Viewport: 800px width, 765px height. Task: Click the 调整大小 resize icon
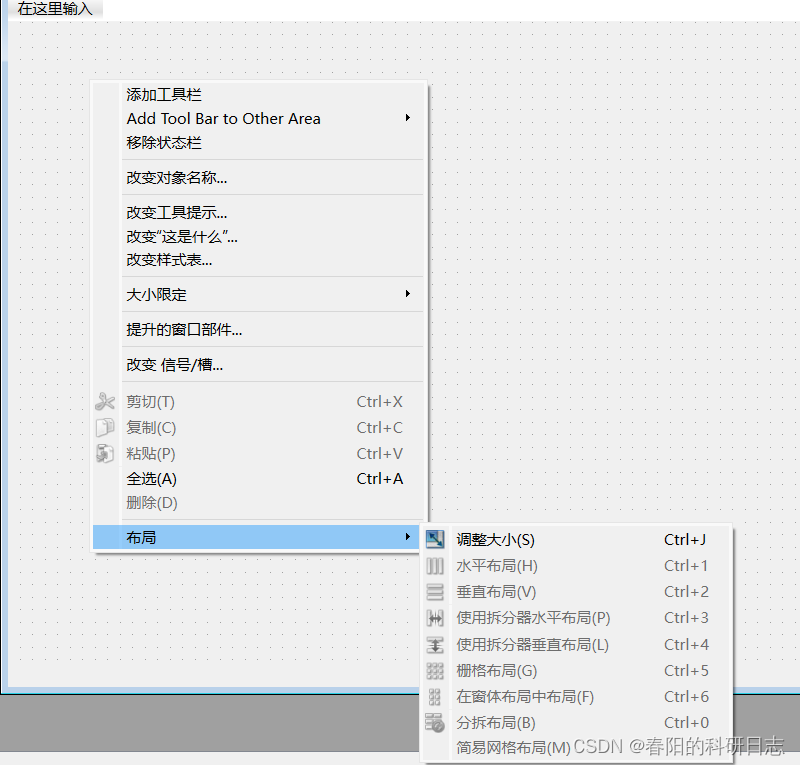(435, 539)
